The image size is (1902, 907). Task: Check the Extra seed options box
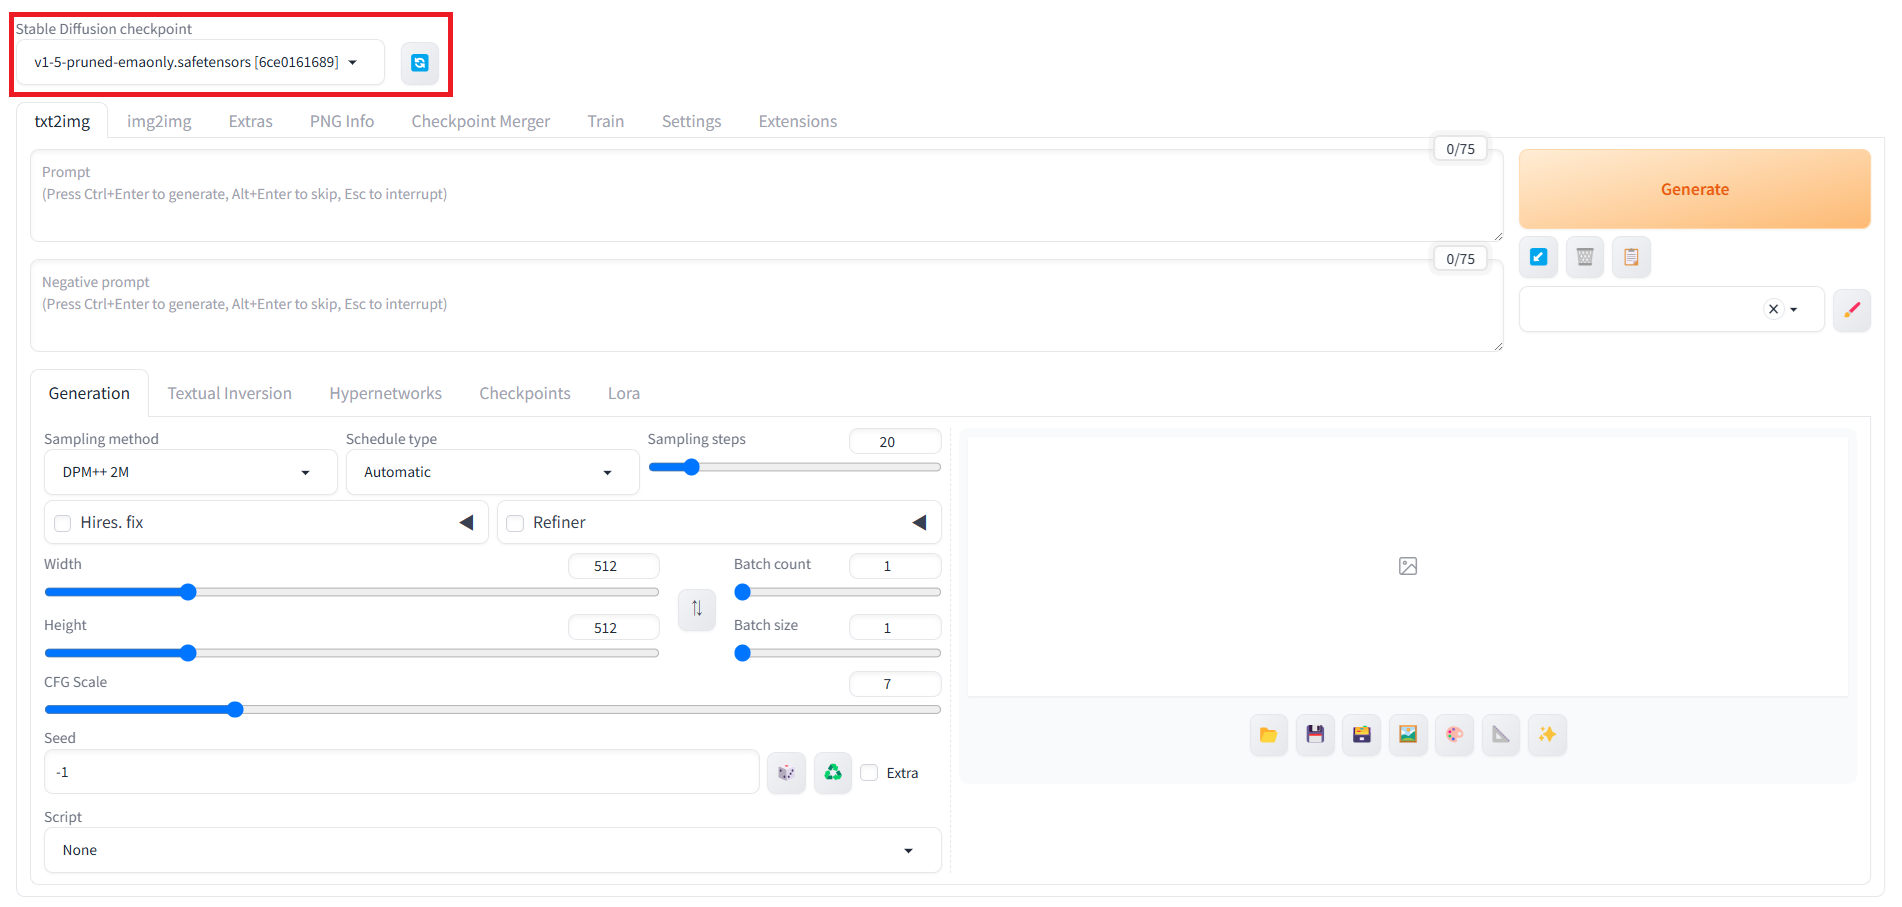pyautogui.click(x=868, y=772)
